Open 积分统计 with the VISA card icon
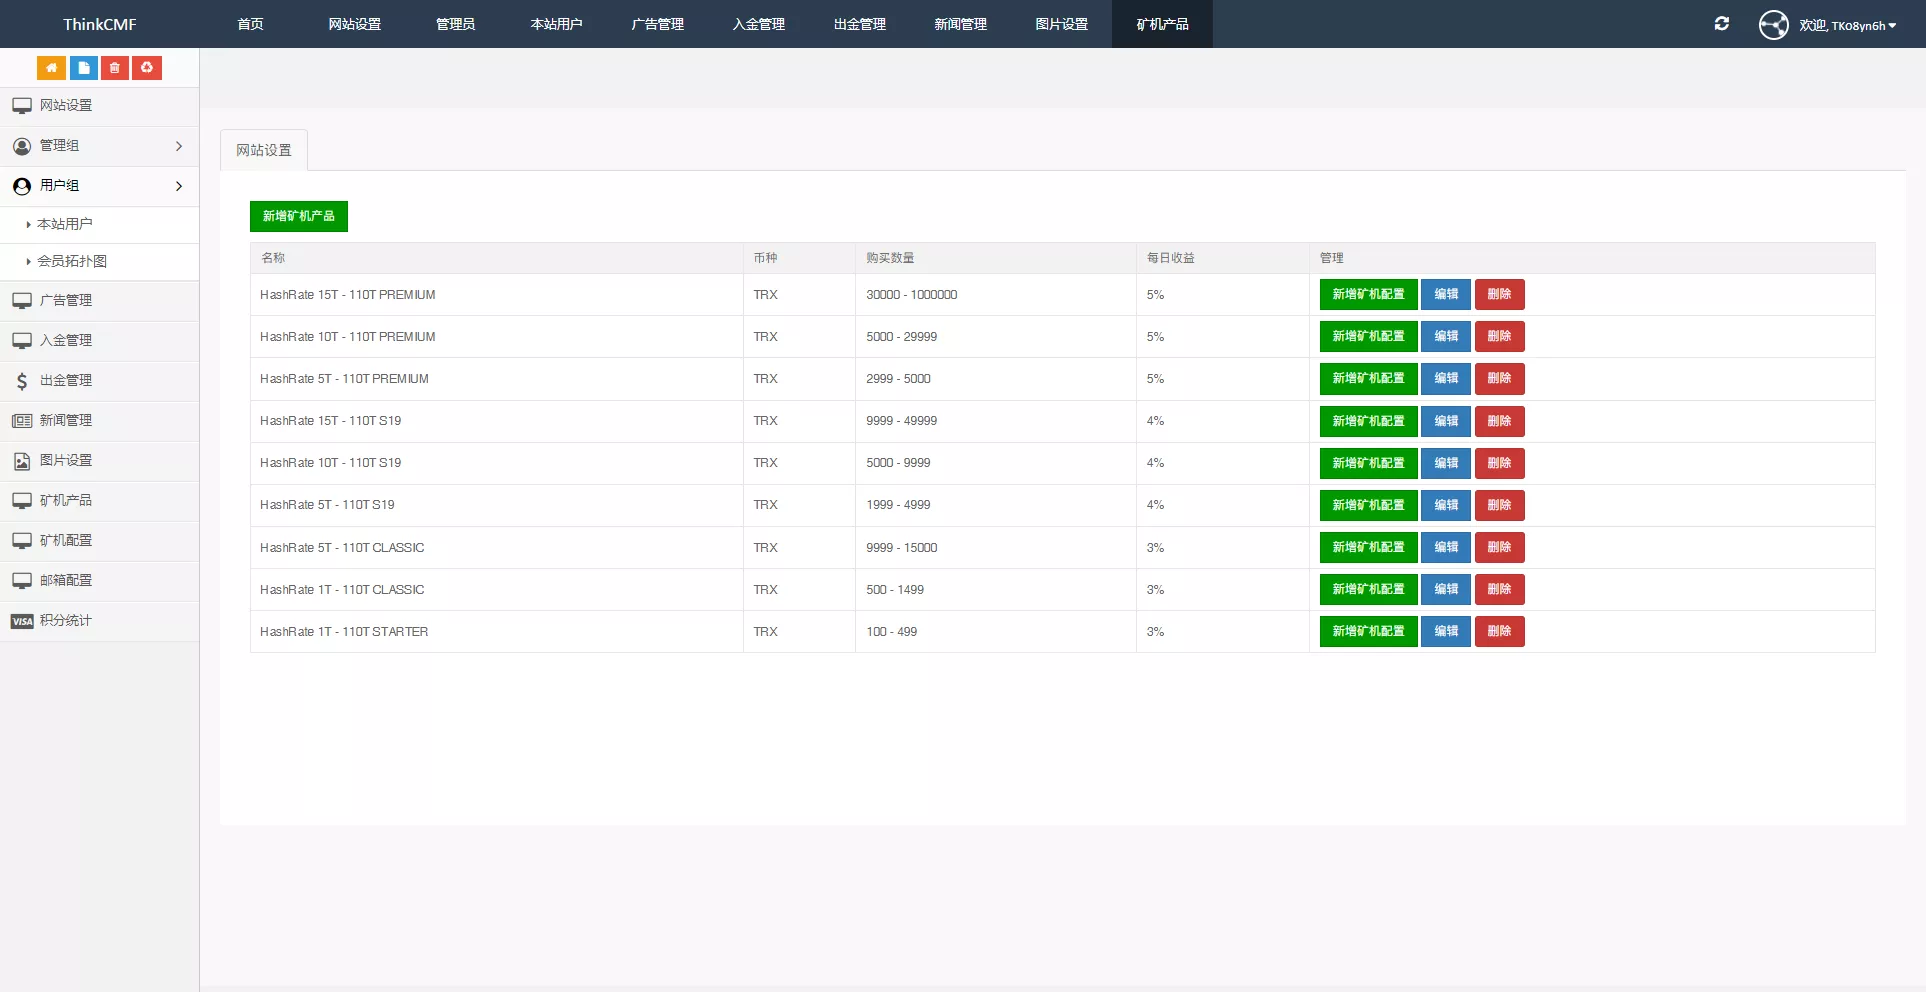The height and width of the screenshot is (992, 1926). (x=65, y=621)
